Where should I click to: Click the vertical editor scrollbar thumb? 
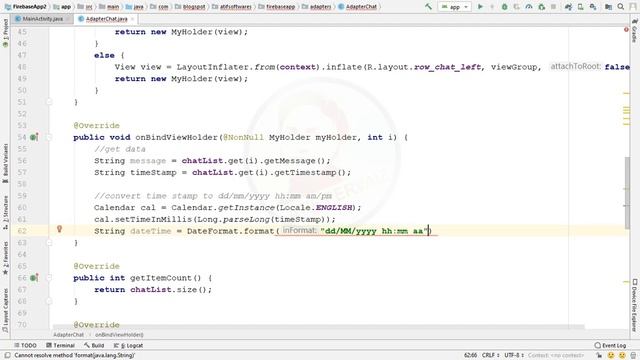(627, 193)
